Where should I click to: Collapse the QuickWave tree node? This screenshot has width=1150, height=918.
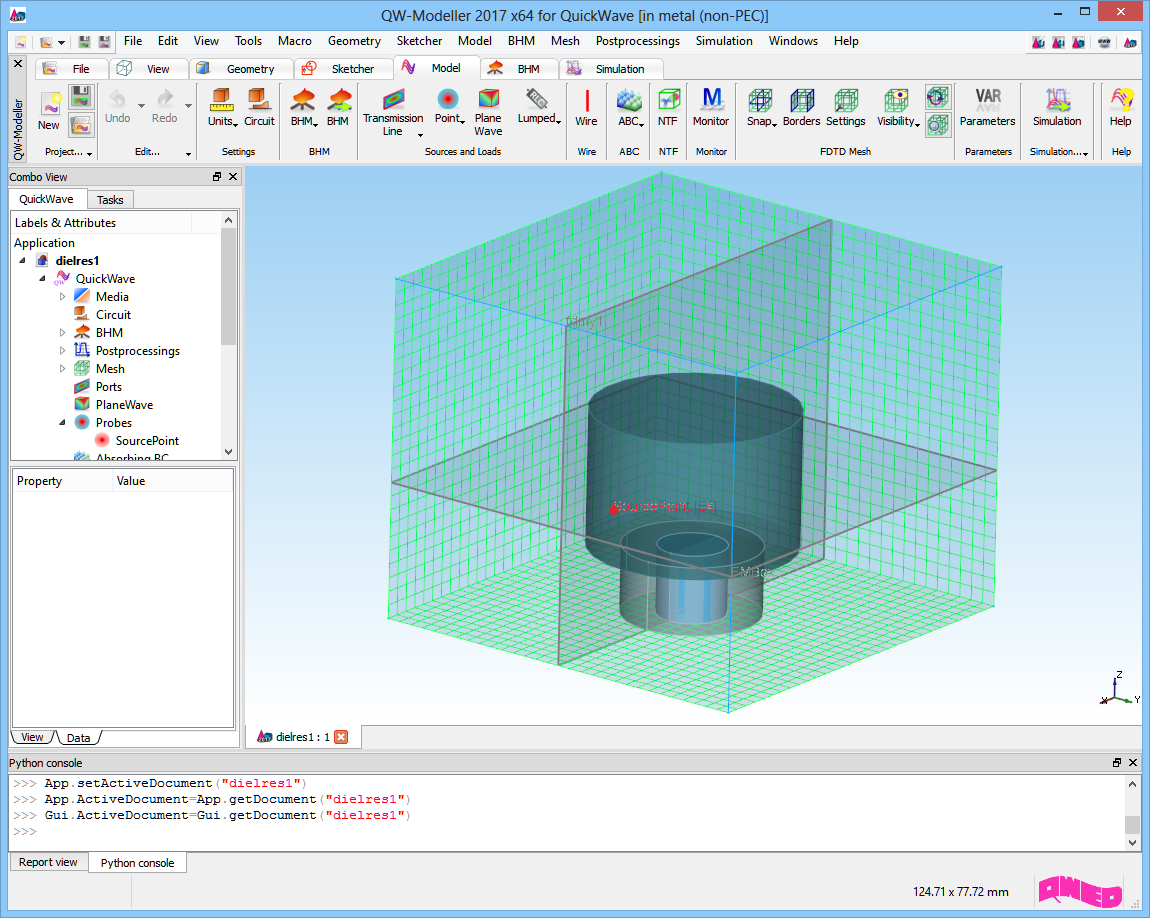(x=43, y=279)
